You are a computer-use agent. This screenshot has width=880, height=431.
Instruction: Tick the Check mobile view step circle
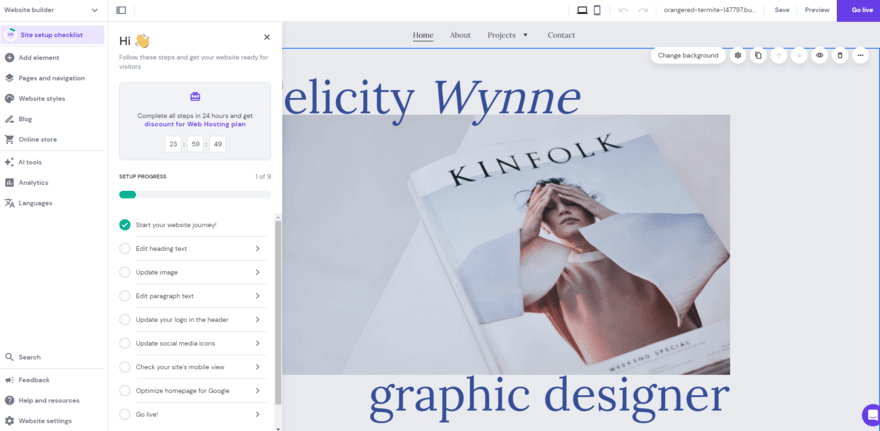[125, 367]
